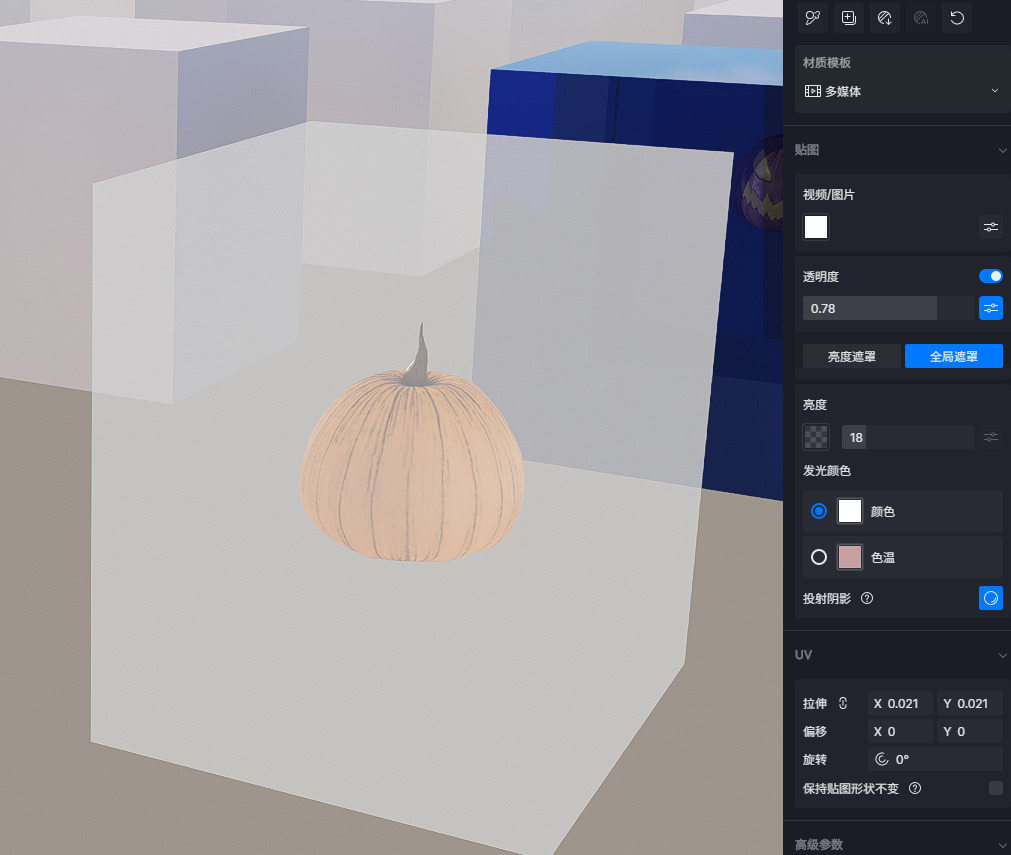Image resolution: width=1011 pixels, height=855 pixels.
Task: Collapse the 贴图 section
Action: [1002, 150]
